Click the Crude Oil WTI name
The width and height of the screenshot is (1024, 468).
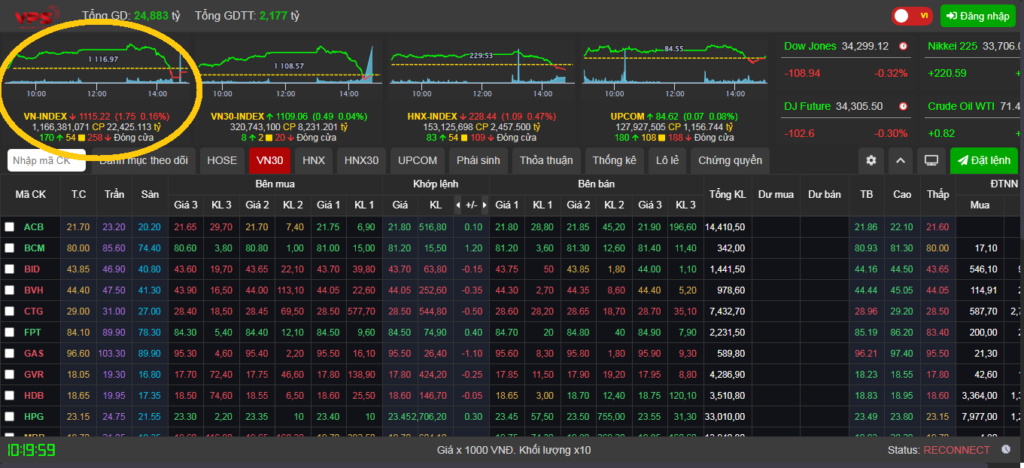tap(963, 106)
